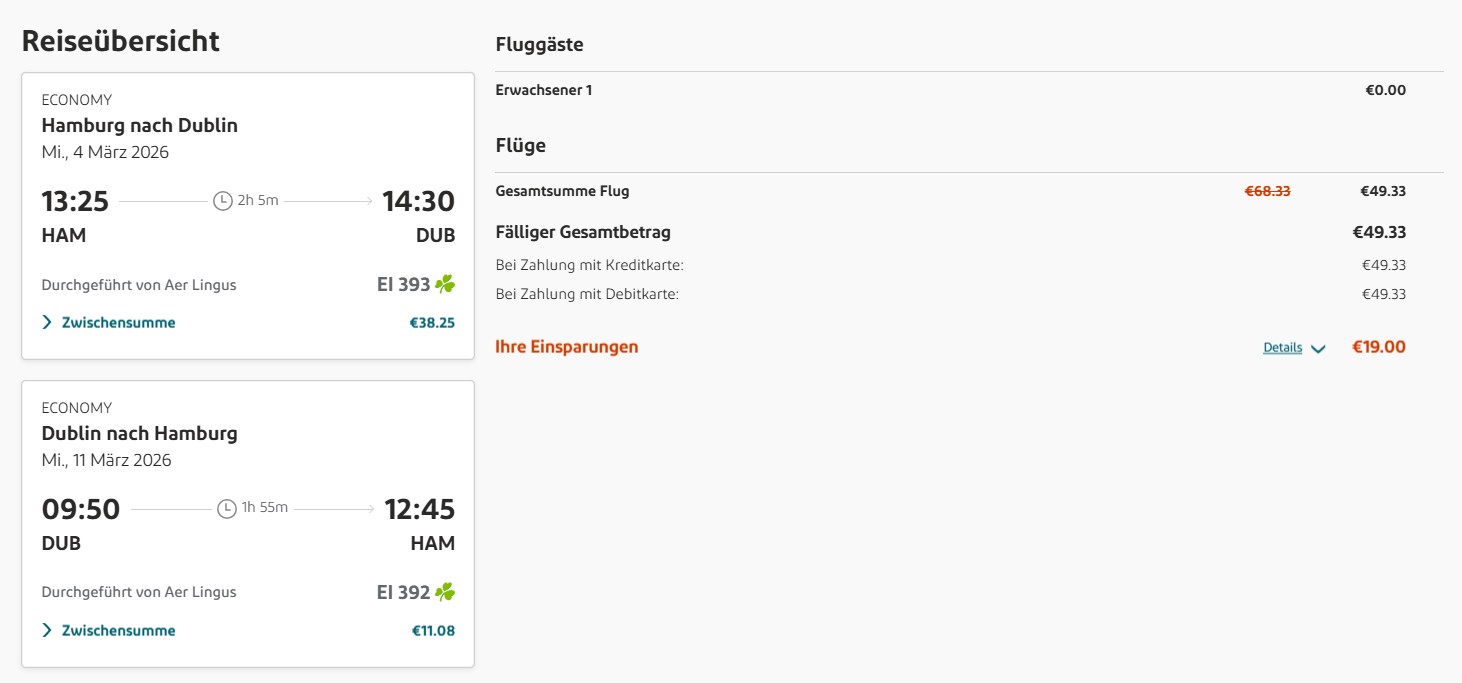Click the Ihre Einsparungen label
This screenshot has height=683, width=1462.
[x=566, y=347]
